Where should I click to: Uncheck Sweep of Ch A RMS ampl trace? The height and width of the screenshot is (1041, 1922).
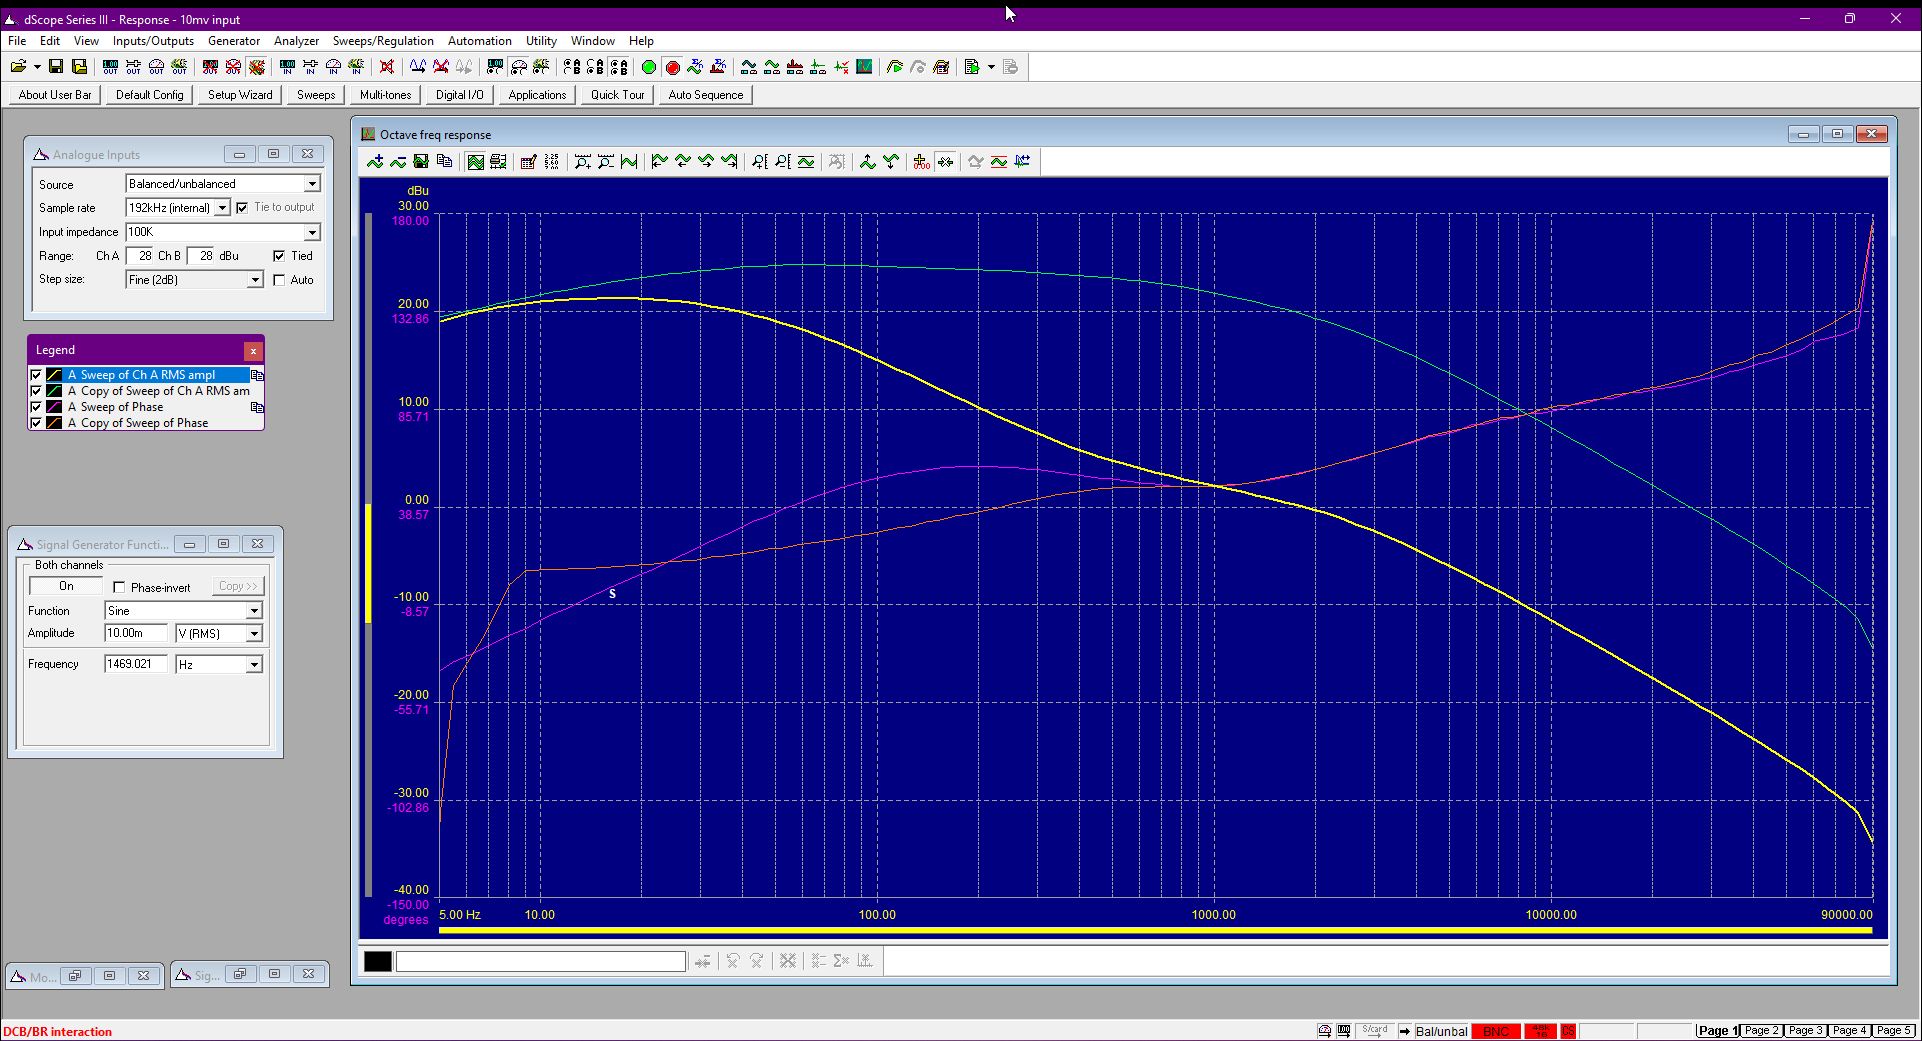(36, 375)
